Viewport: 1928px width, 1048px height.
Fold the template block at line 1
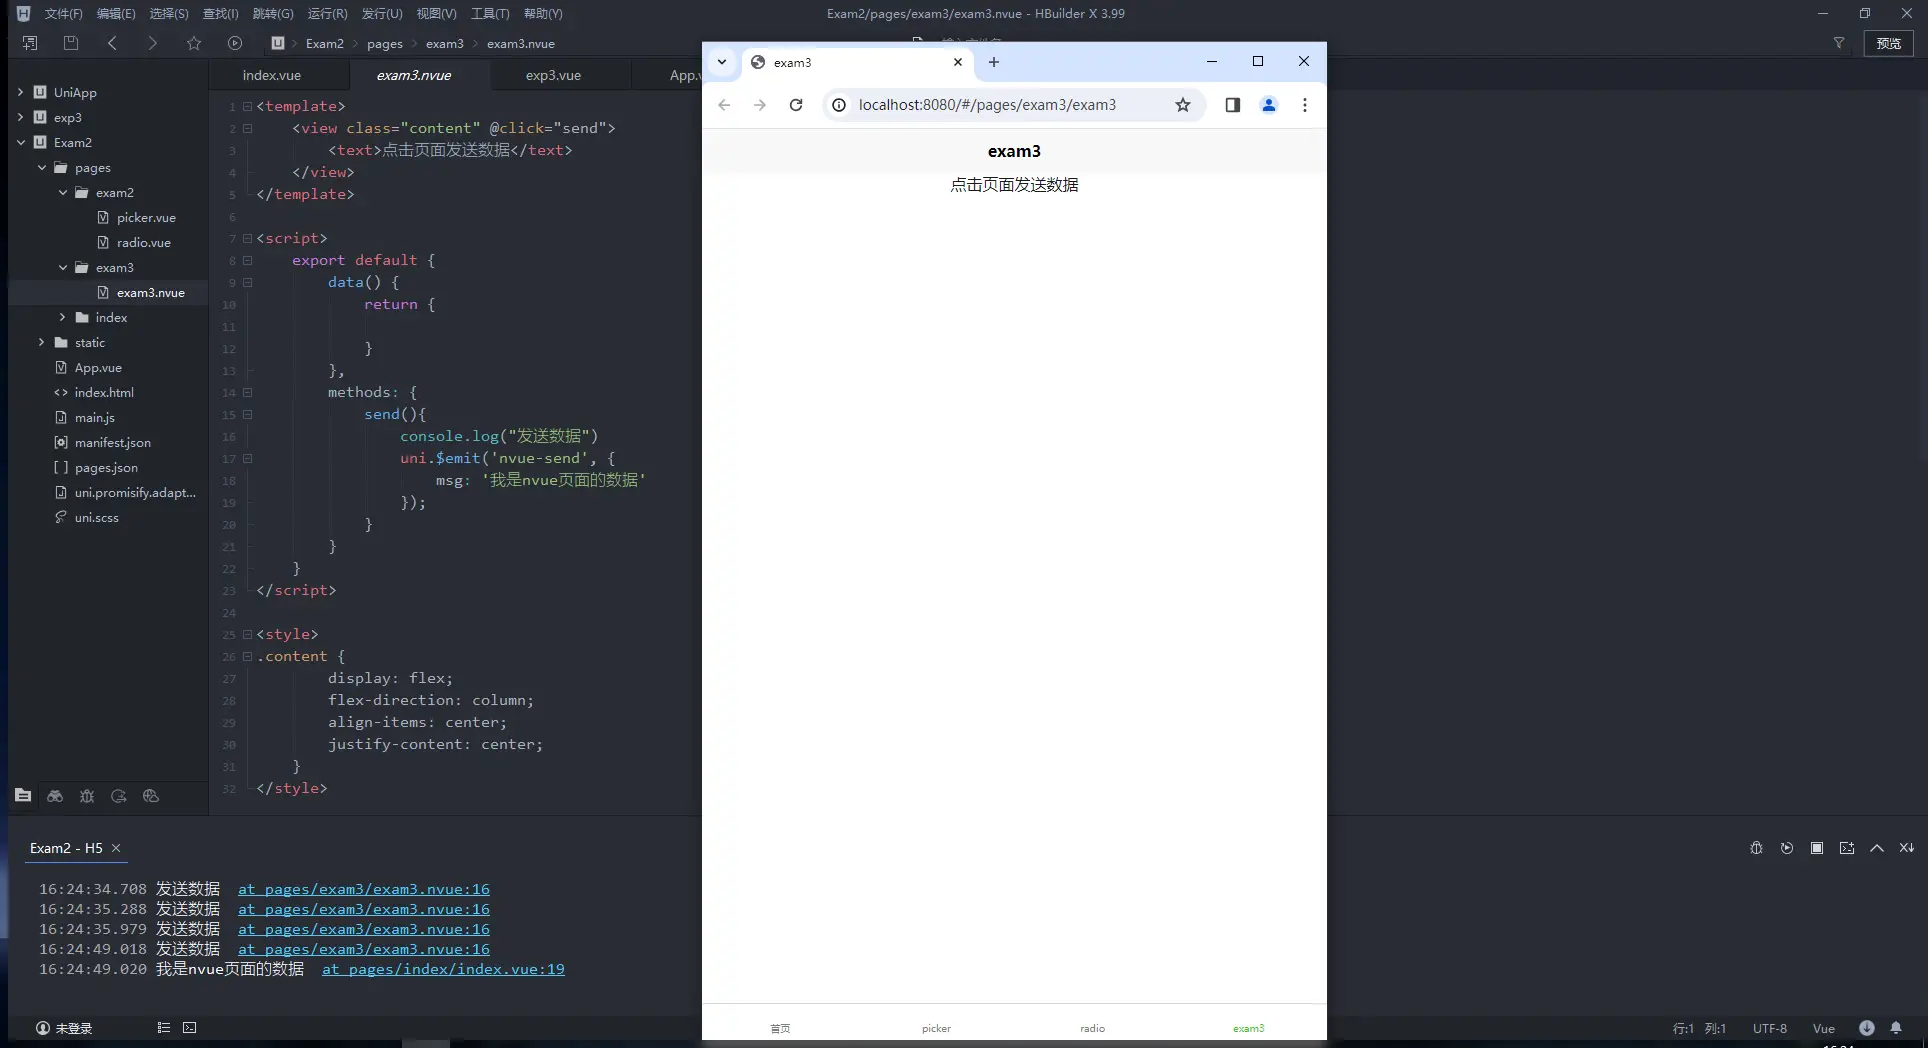coord(247,106)
